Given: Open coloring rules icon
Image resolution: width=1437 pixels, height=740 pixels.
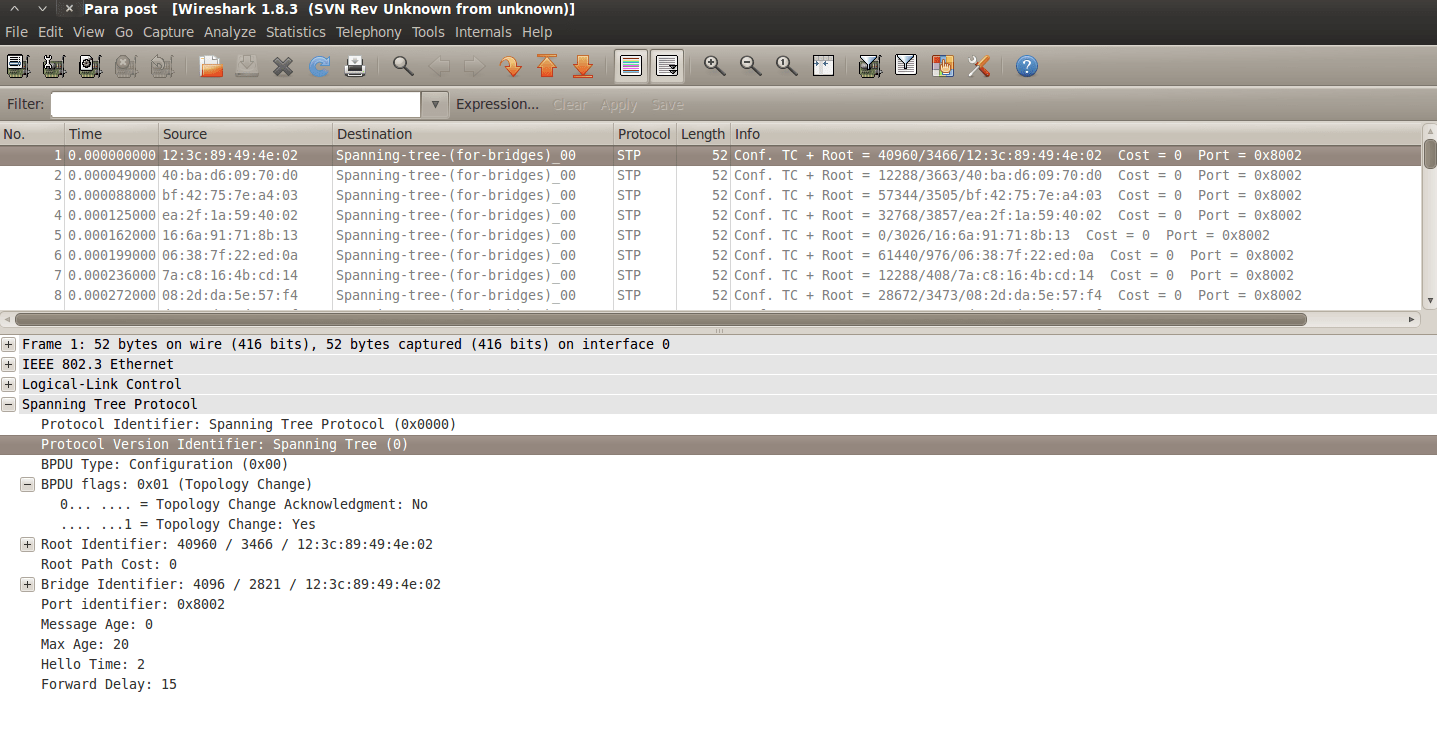Looking at the screenshot, I should (x=942, y=66).
